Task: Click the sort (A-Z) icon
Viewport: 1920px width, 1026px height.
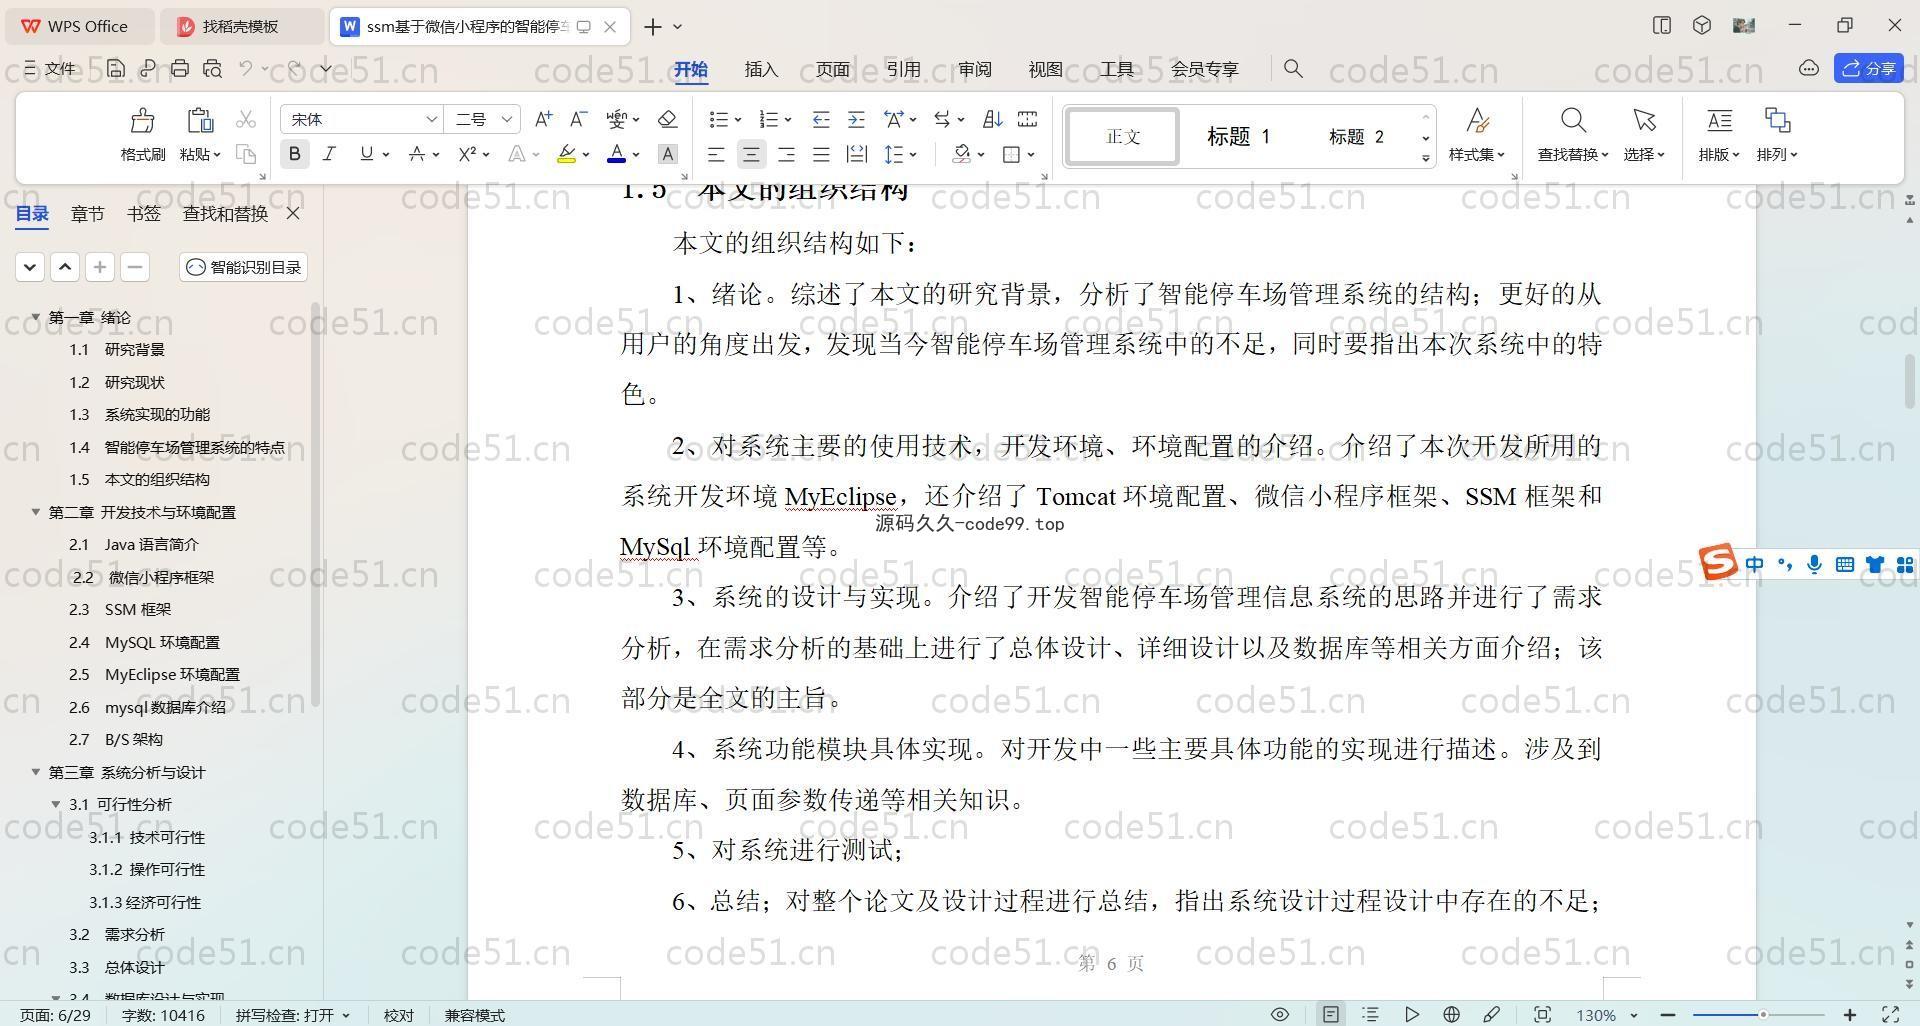Action: (x=992, y=119)
